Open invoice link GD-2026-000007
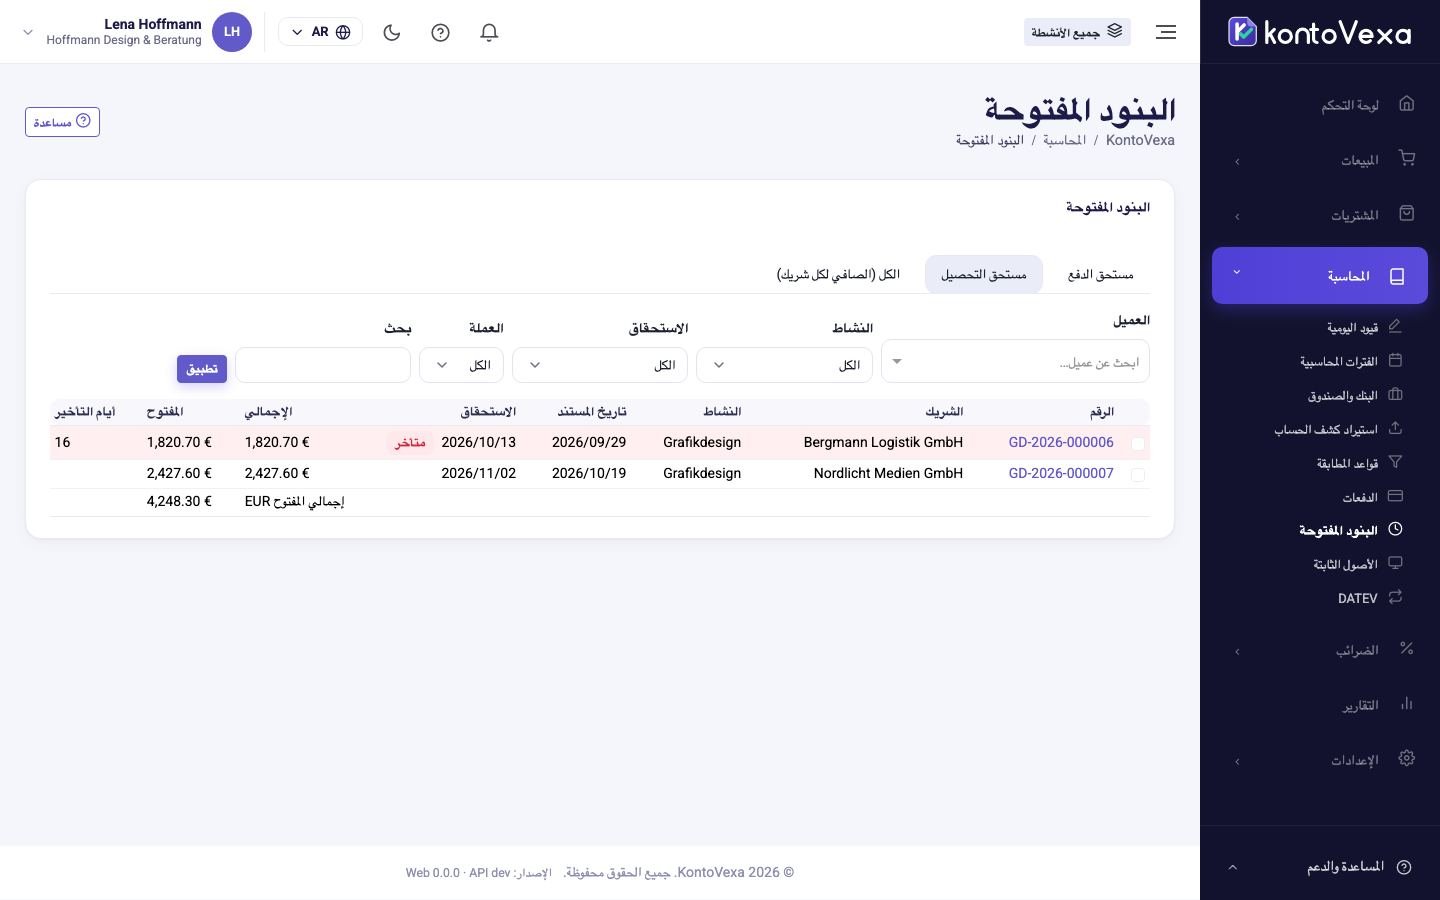 click(1061, 473)
